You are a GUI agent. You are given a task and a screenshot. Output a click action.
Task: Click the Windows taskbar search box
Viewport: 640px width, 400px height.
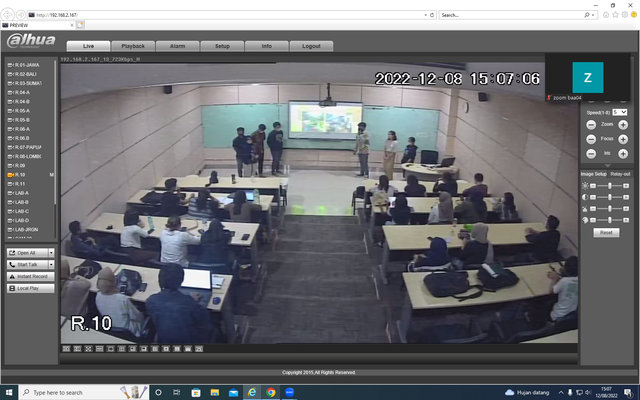tap(84, 392)
